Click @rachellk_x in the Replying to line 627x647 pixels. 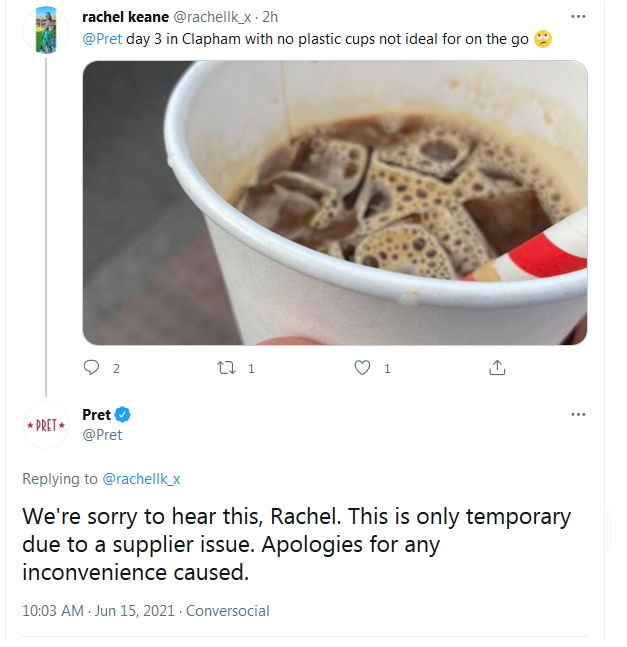click(141, 479)
